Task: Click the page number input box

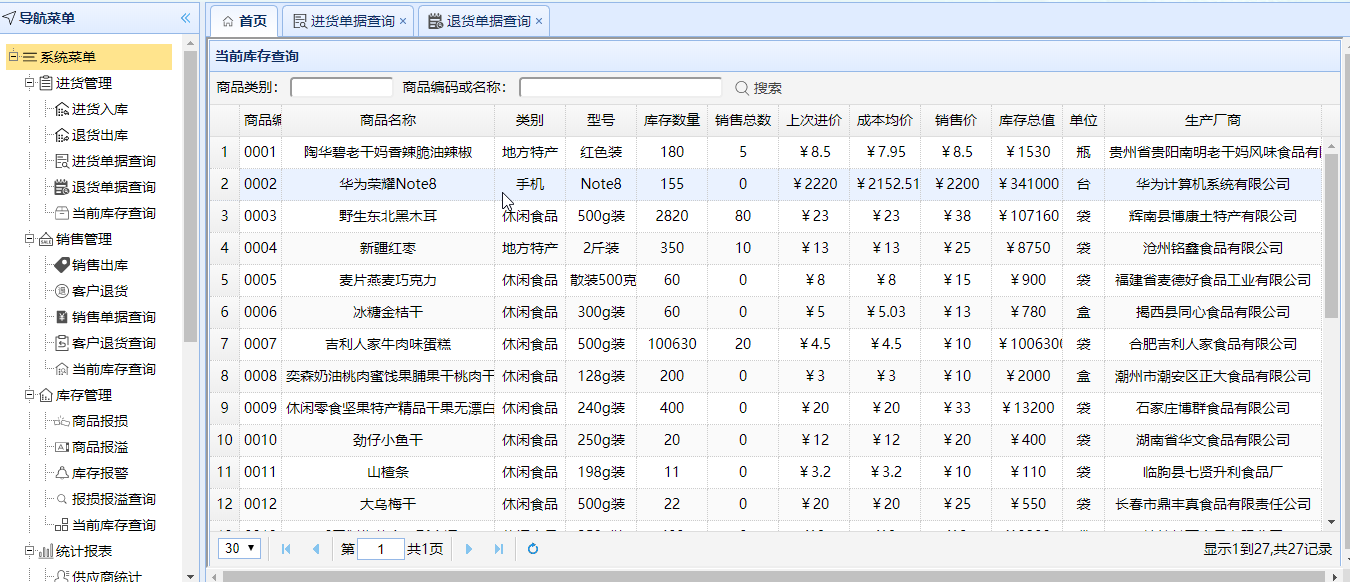Action: [380, 549]
